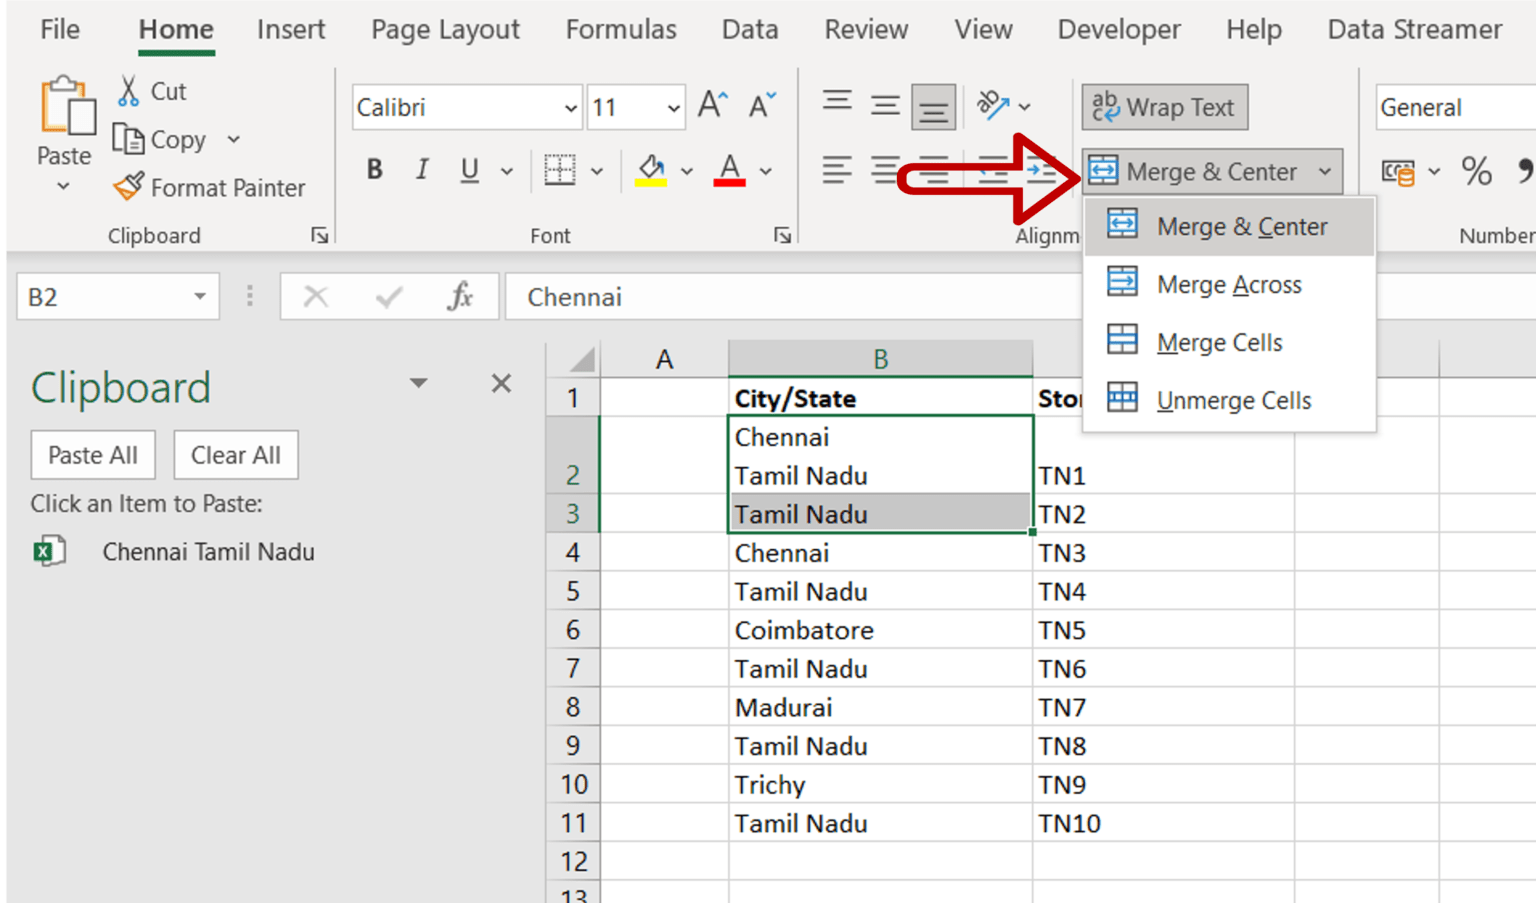Click the Cut icon

point(127,90)
